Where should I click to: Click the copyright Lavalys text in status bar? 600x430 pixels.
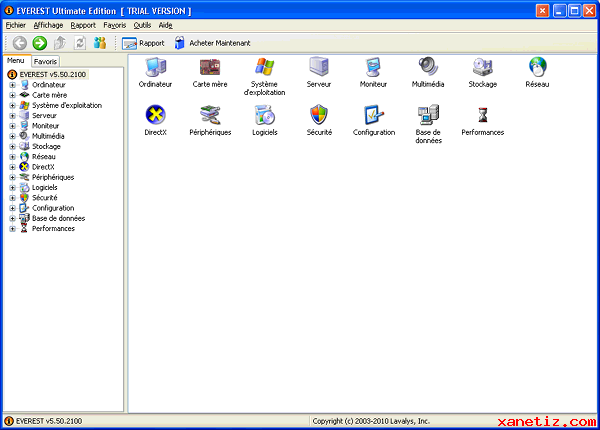pos(371,421)
